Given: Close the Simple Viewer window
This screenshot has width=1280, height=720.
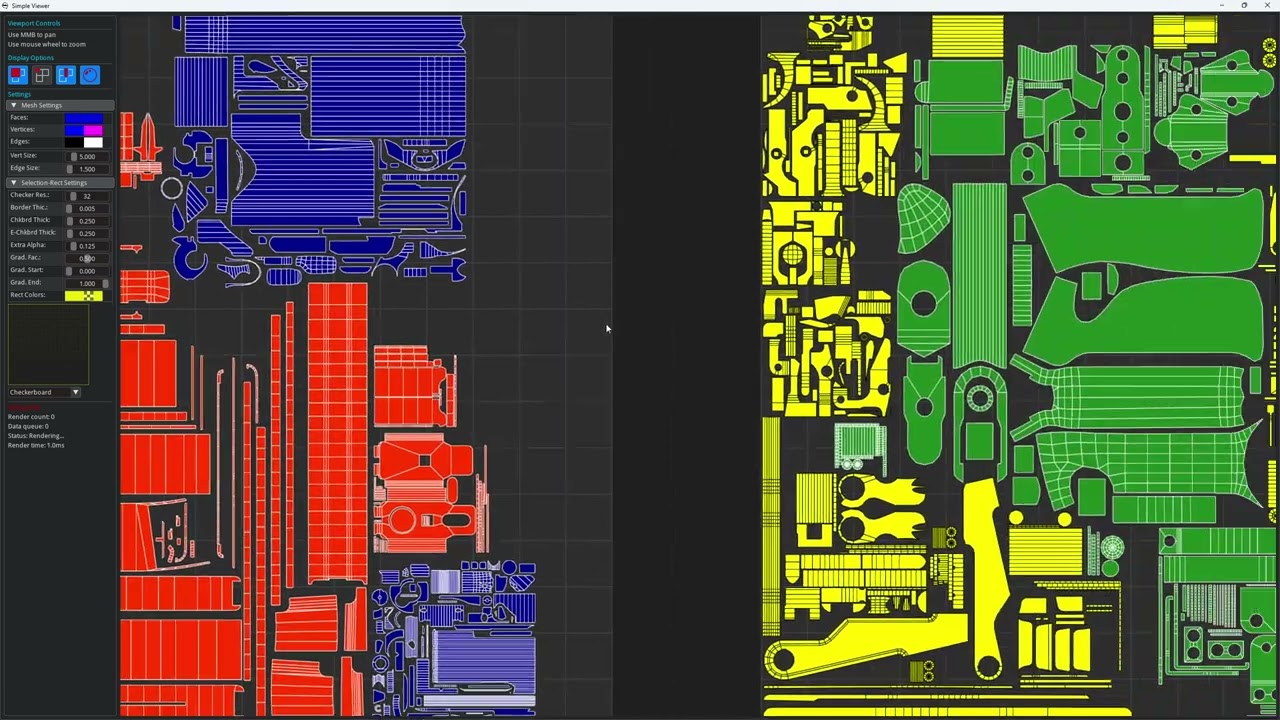Looking at the screenshot, I should [1268, 6].
